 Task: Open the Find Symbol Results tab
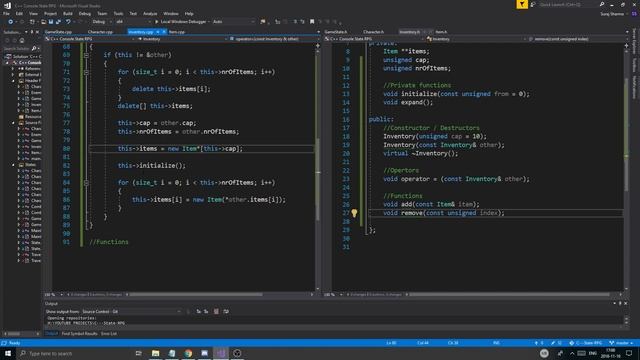(80, 333)
